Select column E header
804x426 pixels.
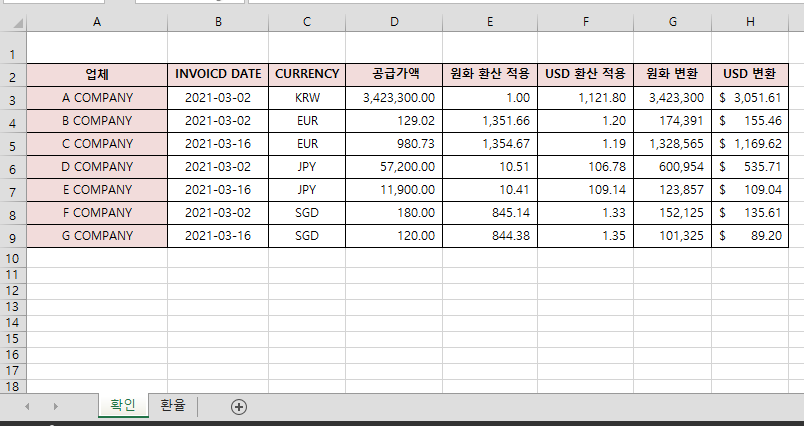tap(490, 22)
